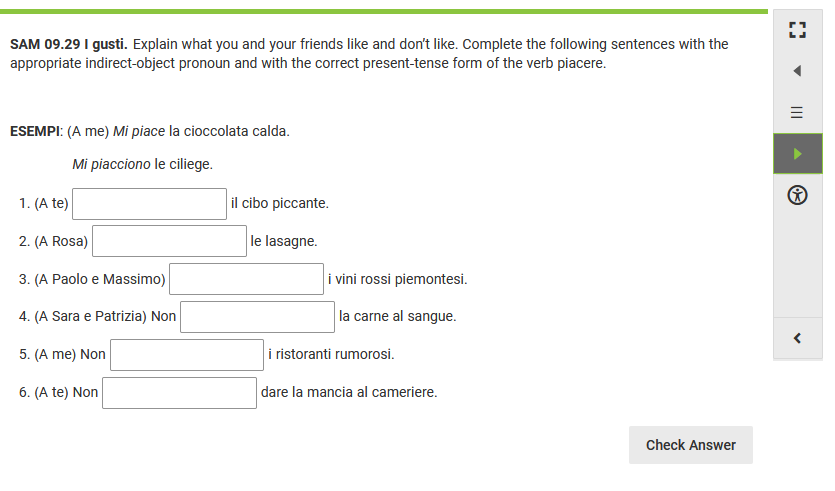This screenshot has width=835, height=491.
Task: Open the hamburger list menu icon
Action: pyautogui.click(x=797, y=112)
